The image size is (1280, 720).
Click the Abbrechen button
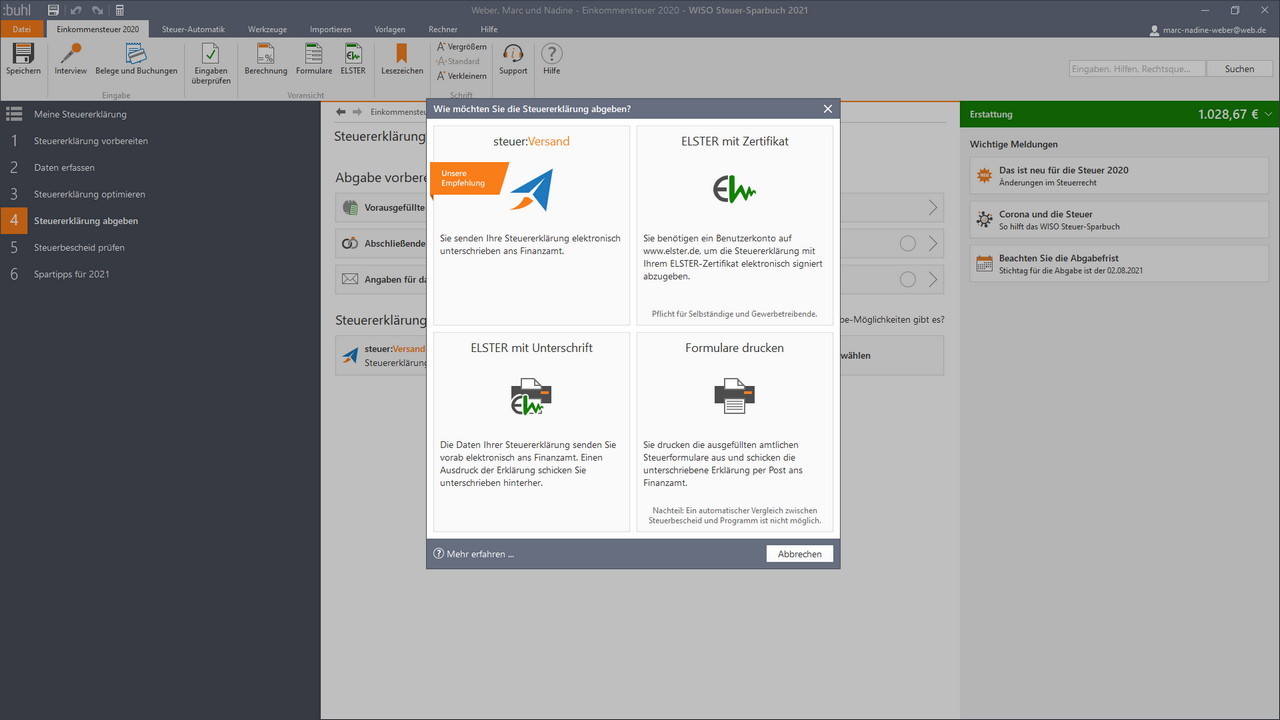click(800, 554)
